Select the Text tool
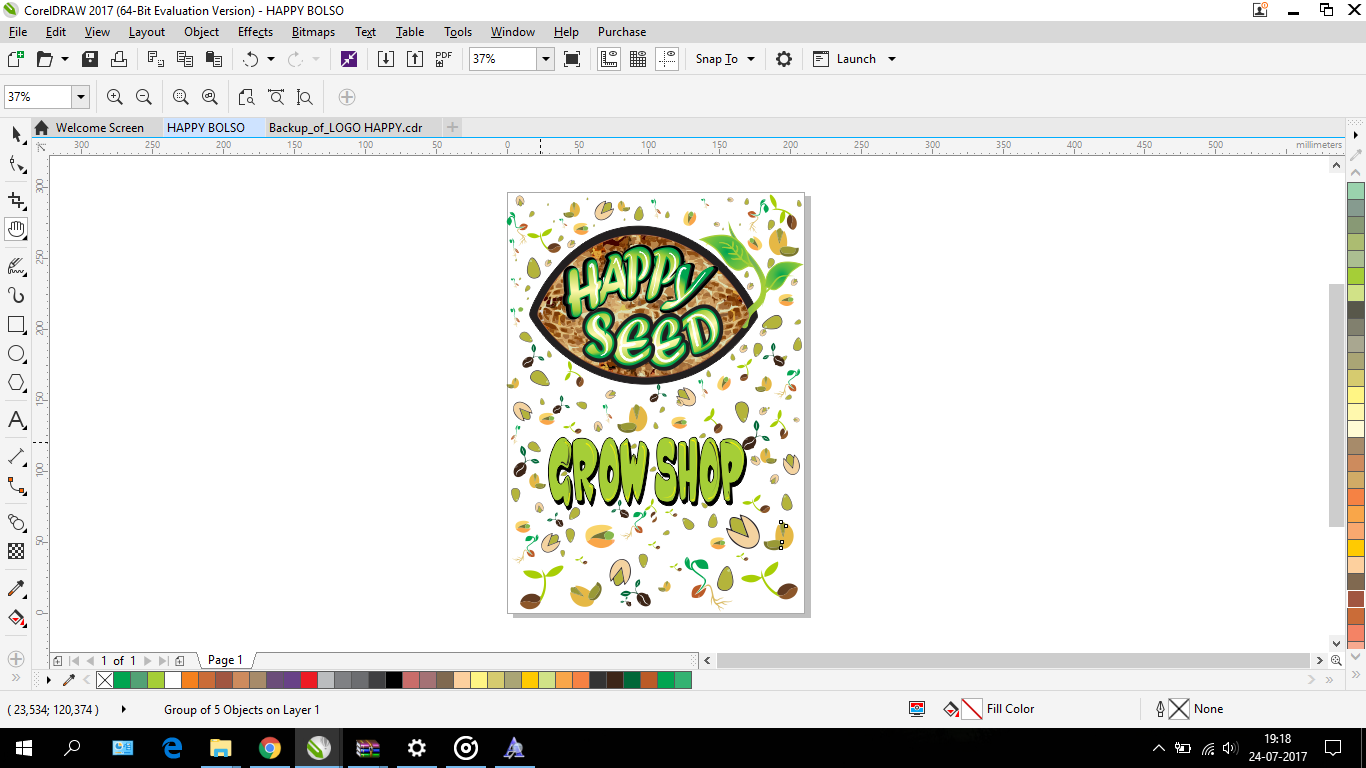This screenshot has height=768, width=1366. tap(16, 420)
